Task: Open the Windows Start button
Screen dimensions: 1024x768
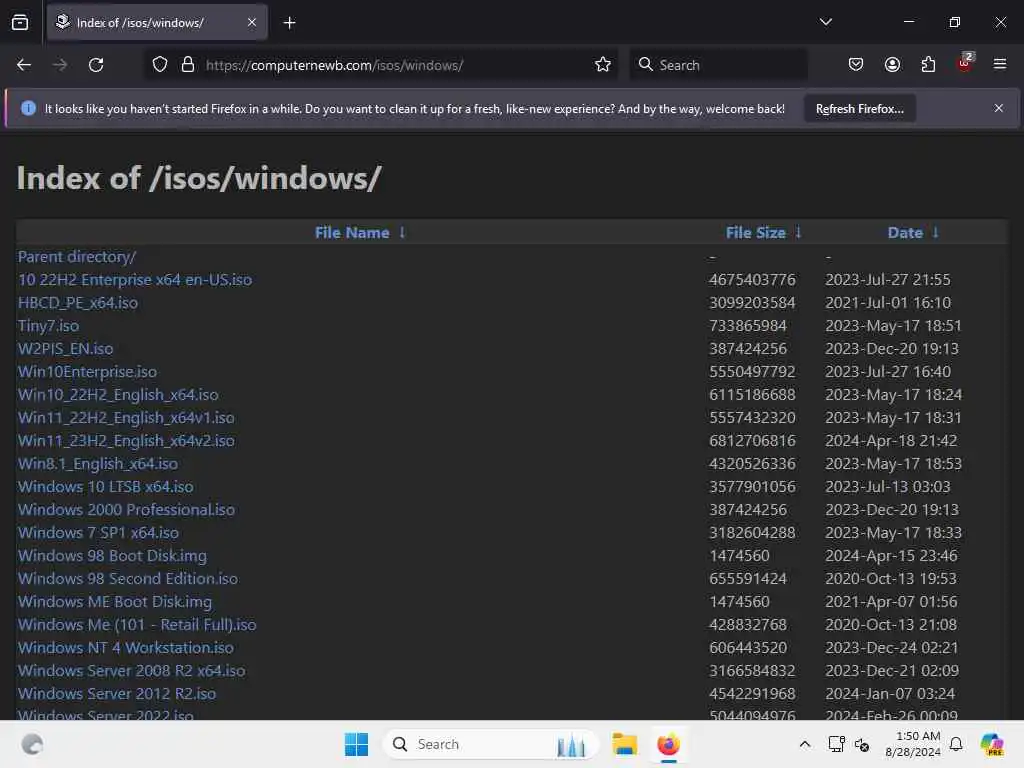Action: click(356, 744)
